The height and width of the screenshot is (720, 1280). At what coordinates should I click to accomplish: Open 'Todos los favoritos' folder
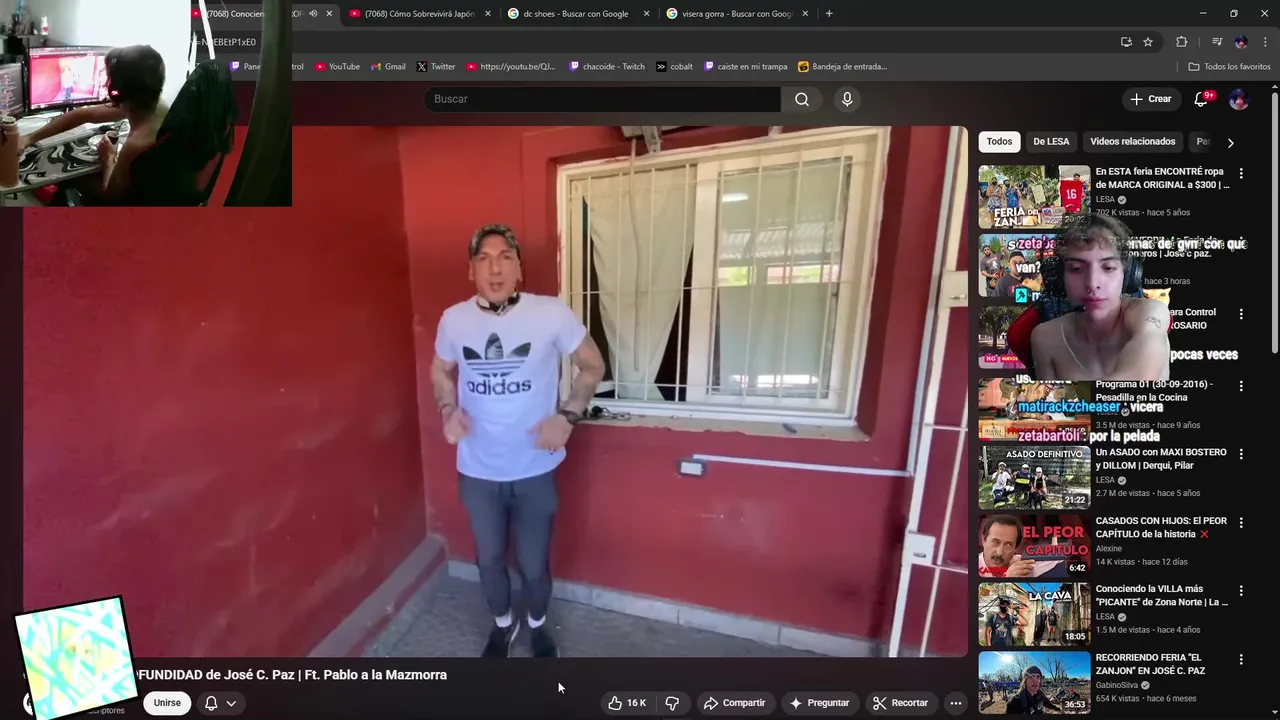1229,66
